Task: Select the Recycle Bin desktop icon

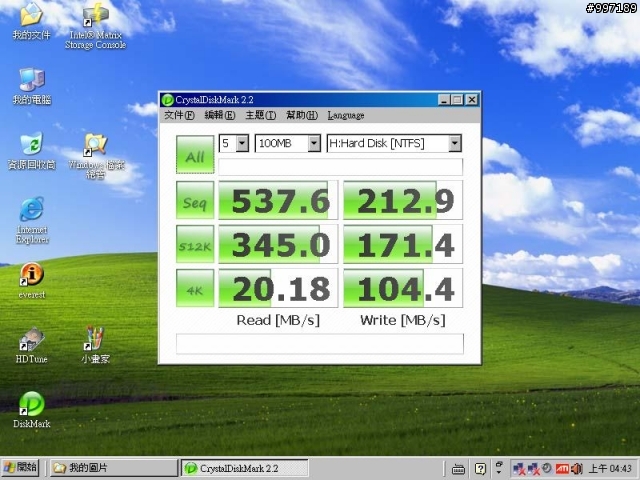Action: click(32, 150)
